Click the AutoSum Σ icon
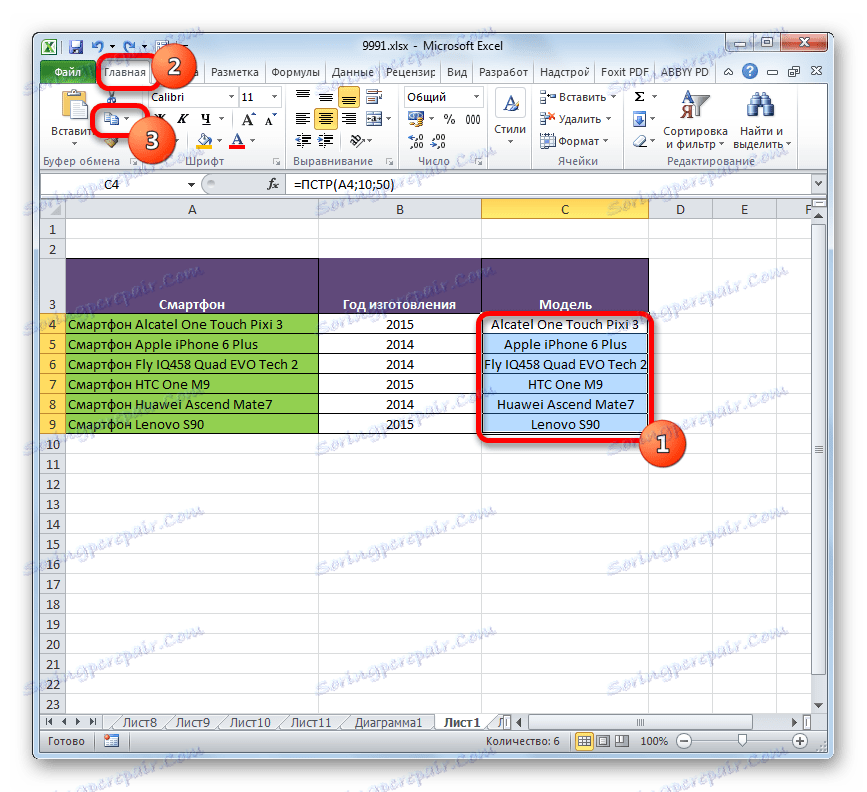The width and height of the screenshot is (867, 792). pyautogui.click(x=639, y=96)
